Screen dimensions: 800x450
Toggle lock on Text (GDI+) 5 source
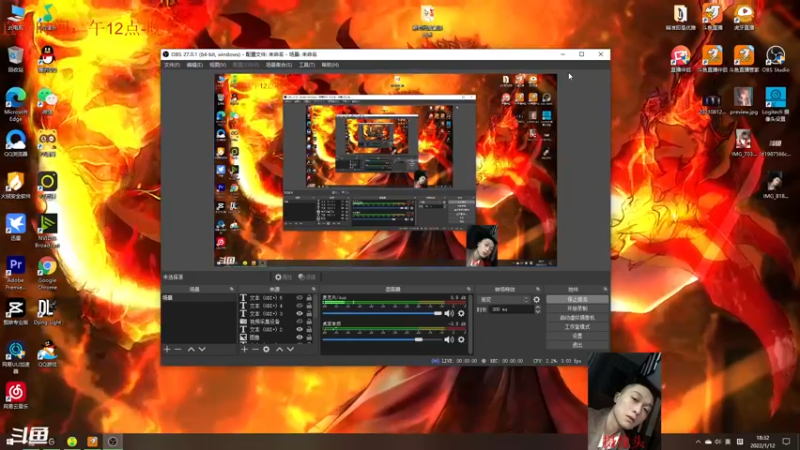[x=309, y=298]
